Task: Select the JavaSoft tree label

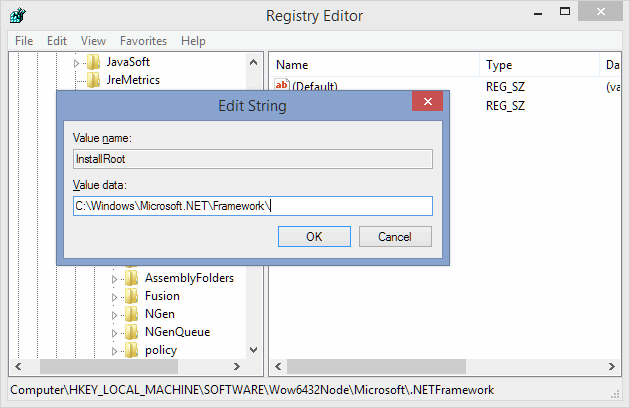Action: pyautogui.click(x=128, y=62)
